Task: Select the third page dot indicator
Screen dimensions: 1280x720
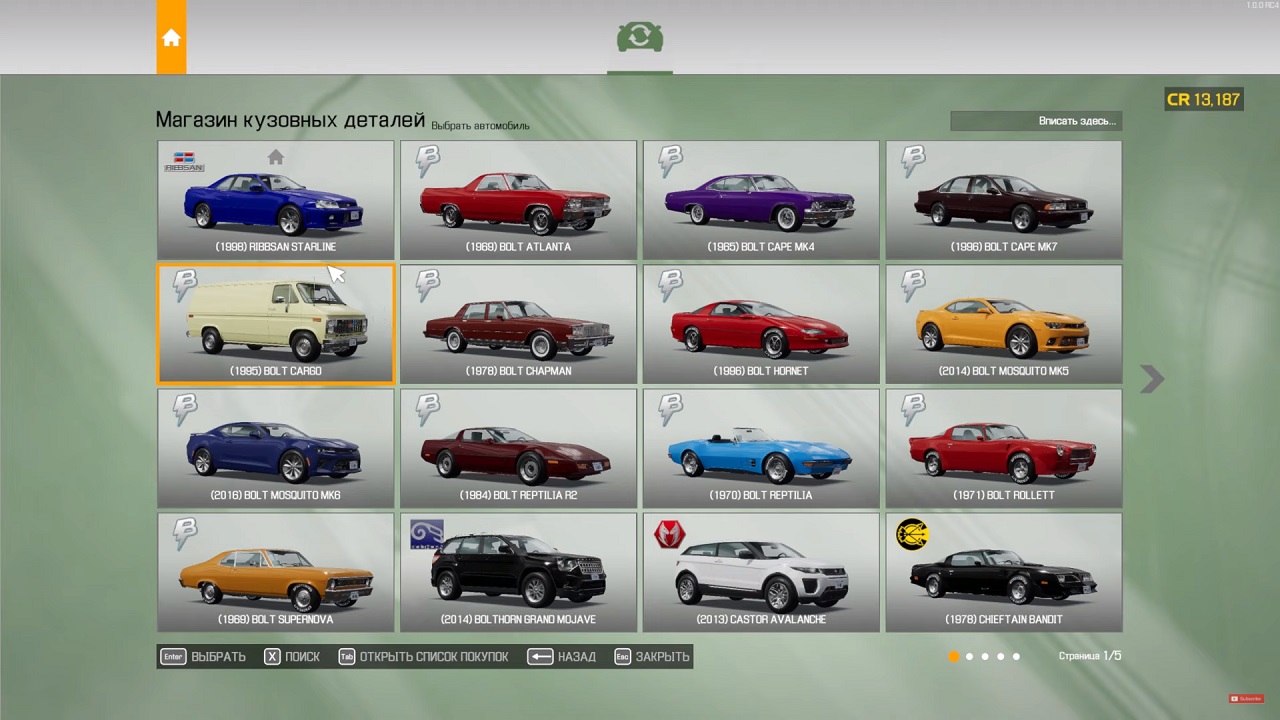Action: 985,657
